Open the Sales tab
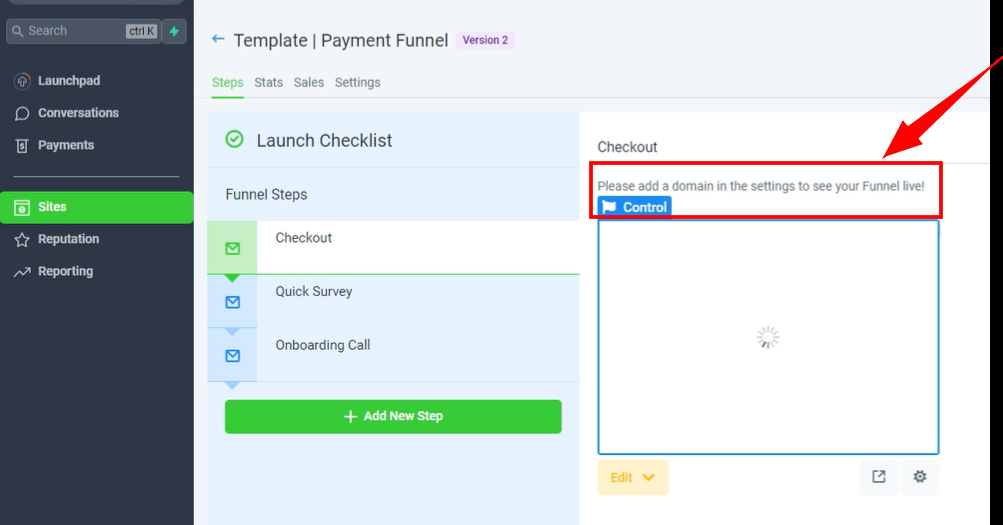 [309, 82]
